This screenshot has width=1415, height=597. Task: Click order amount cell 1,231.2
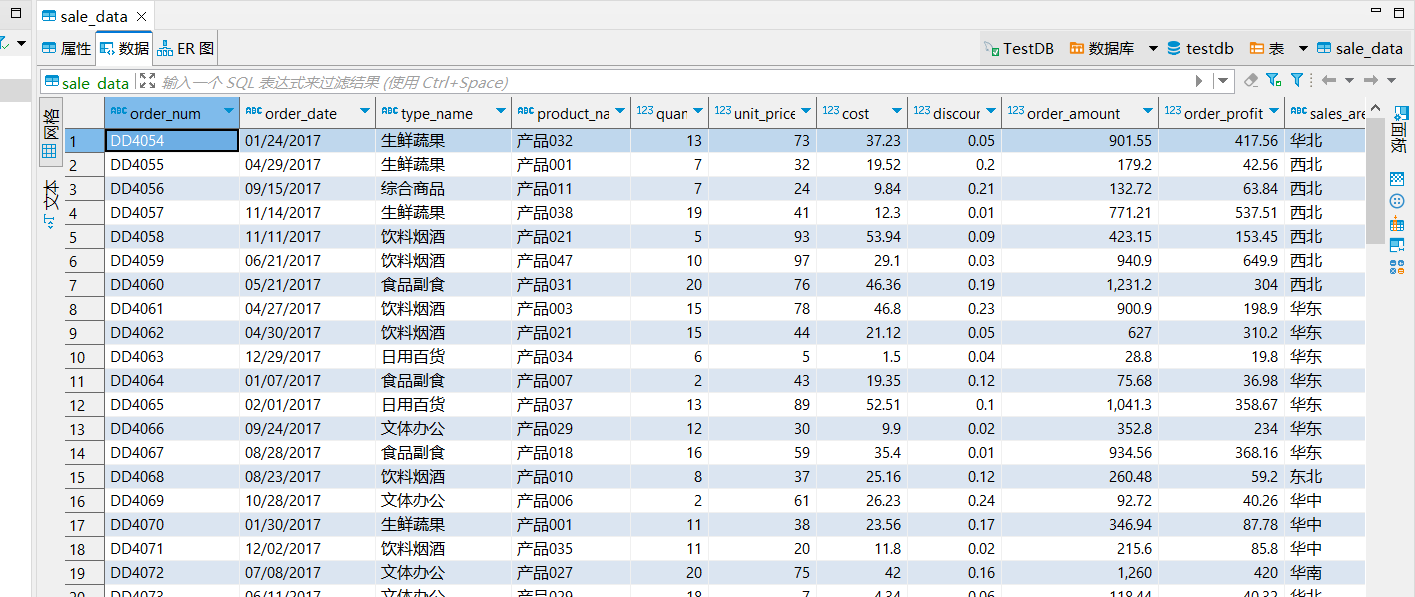[1080, 285]
